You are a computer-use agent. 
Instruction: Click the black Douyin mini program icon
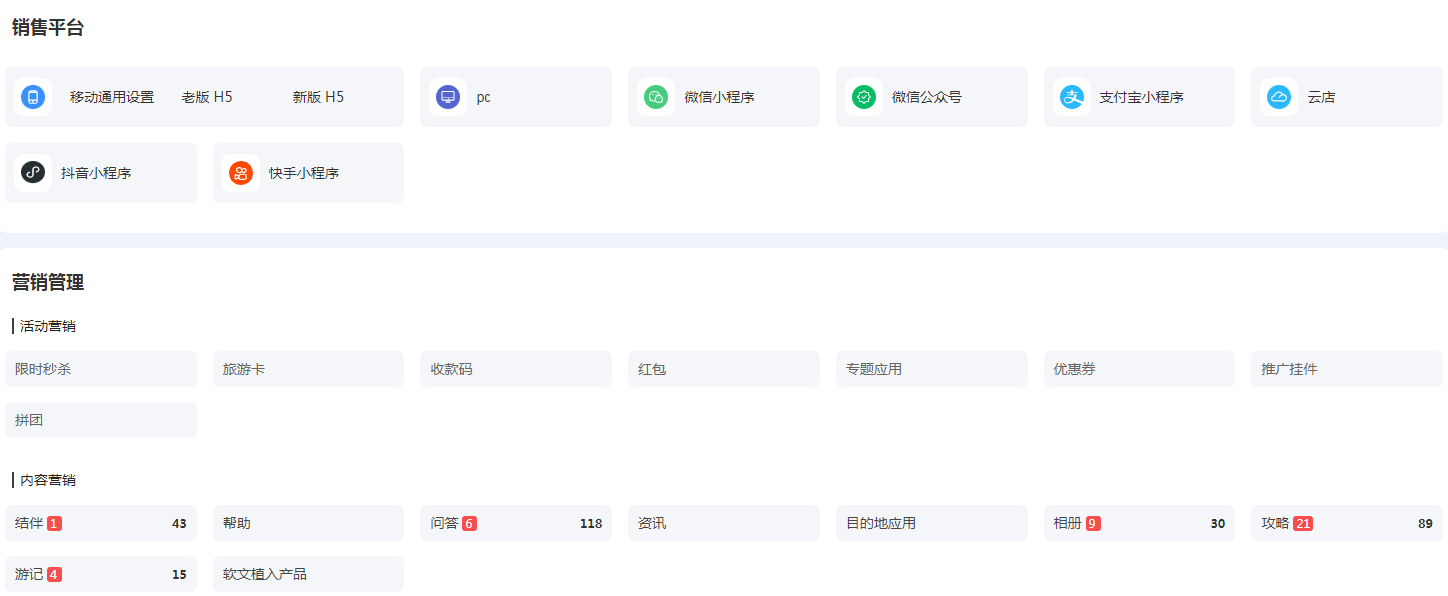pos(33,173)
